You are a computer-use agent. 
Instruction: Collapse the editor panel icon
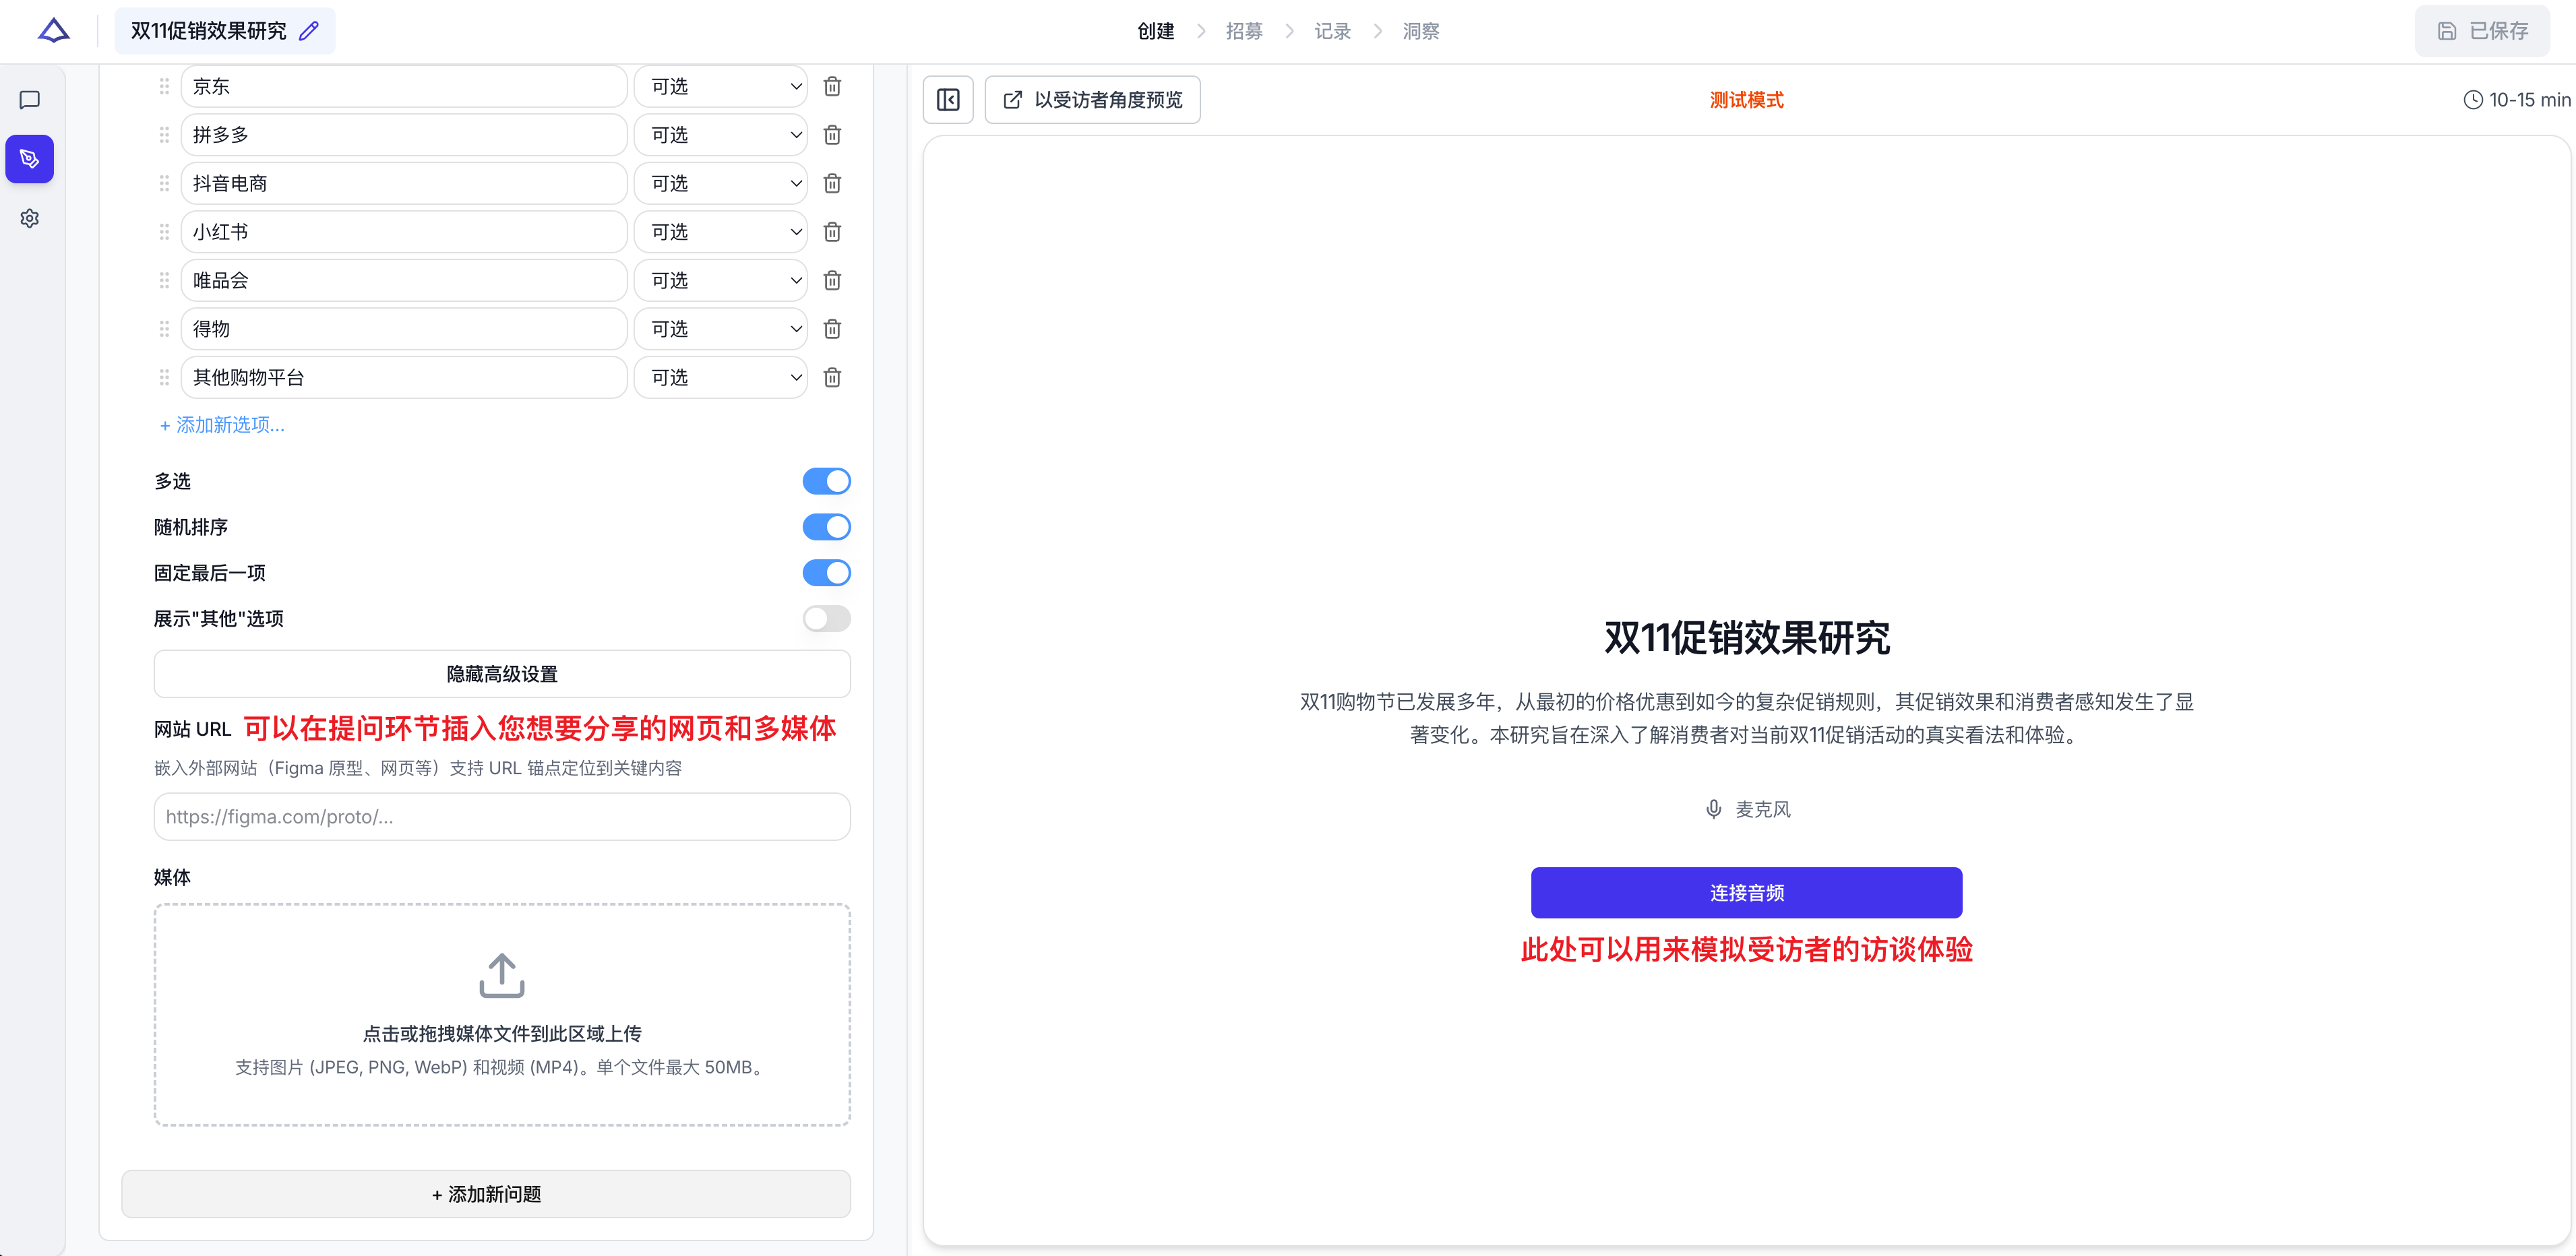point(948,100)
